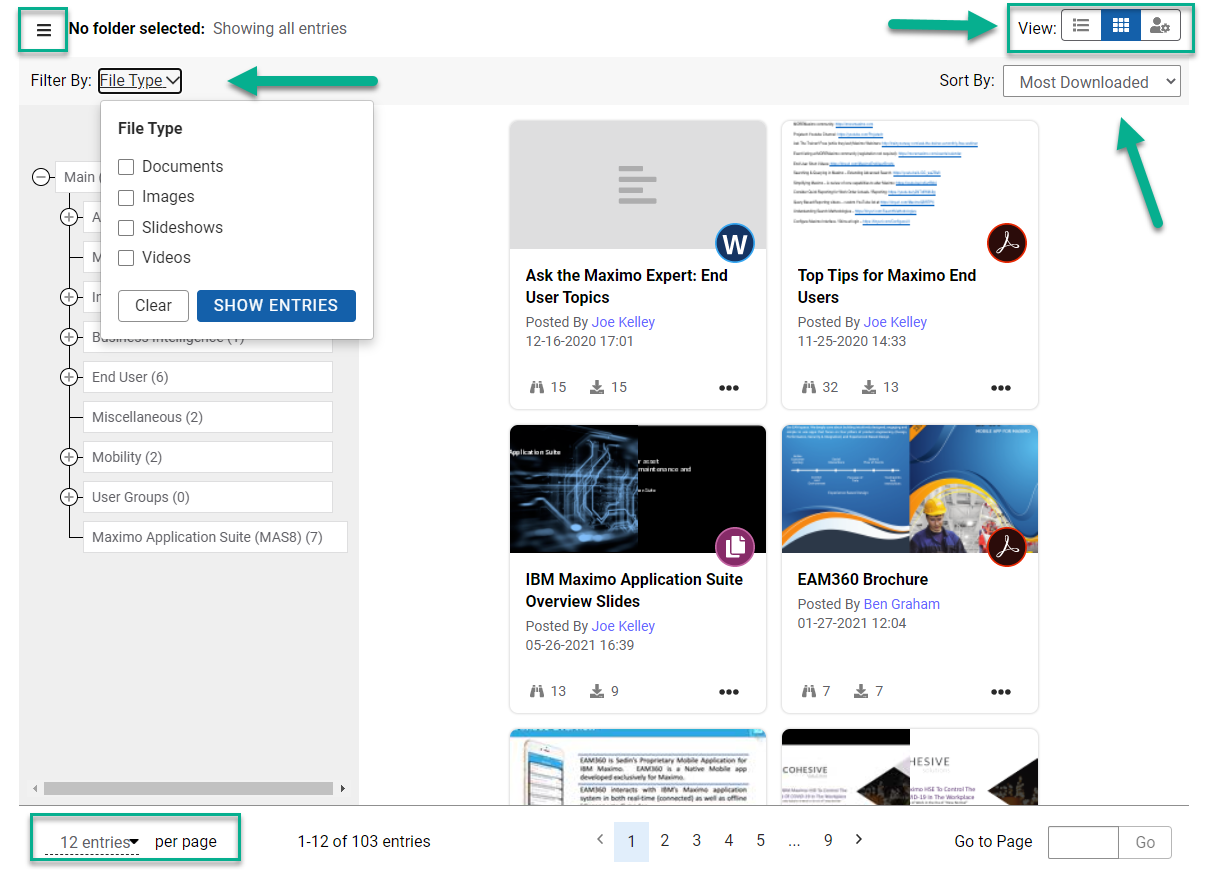Go to next page arrow

[859, 839]
